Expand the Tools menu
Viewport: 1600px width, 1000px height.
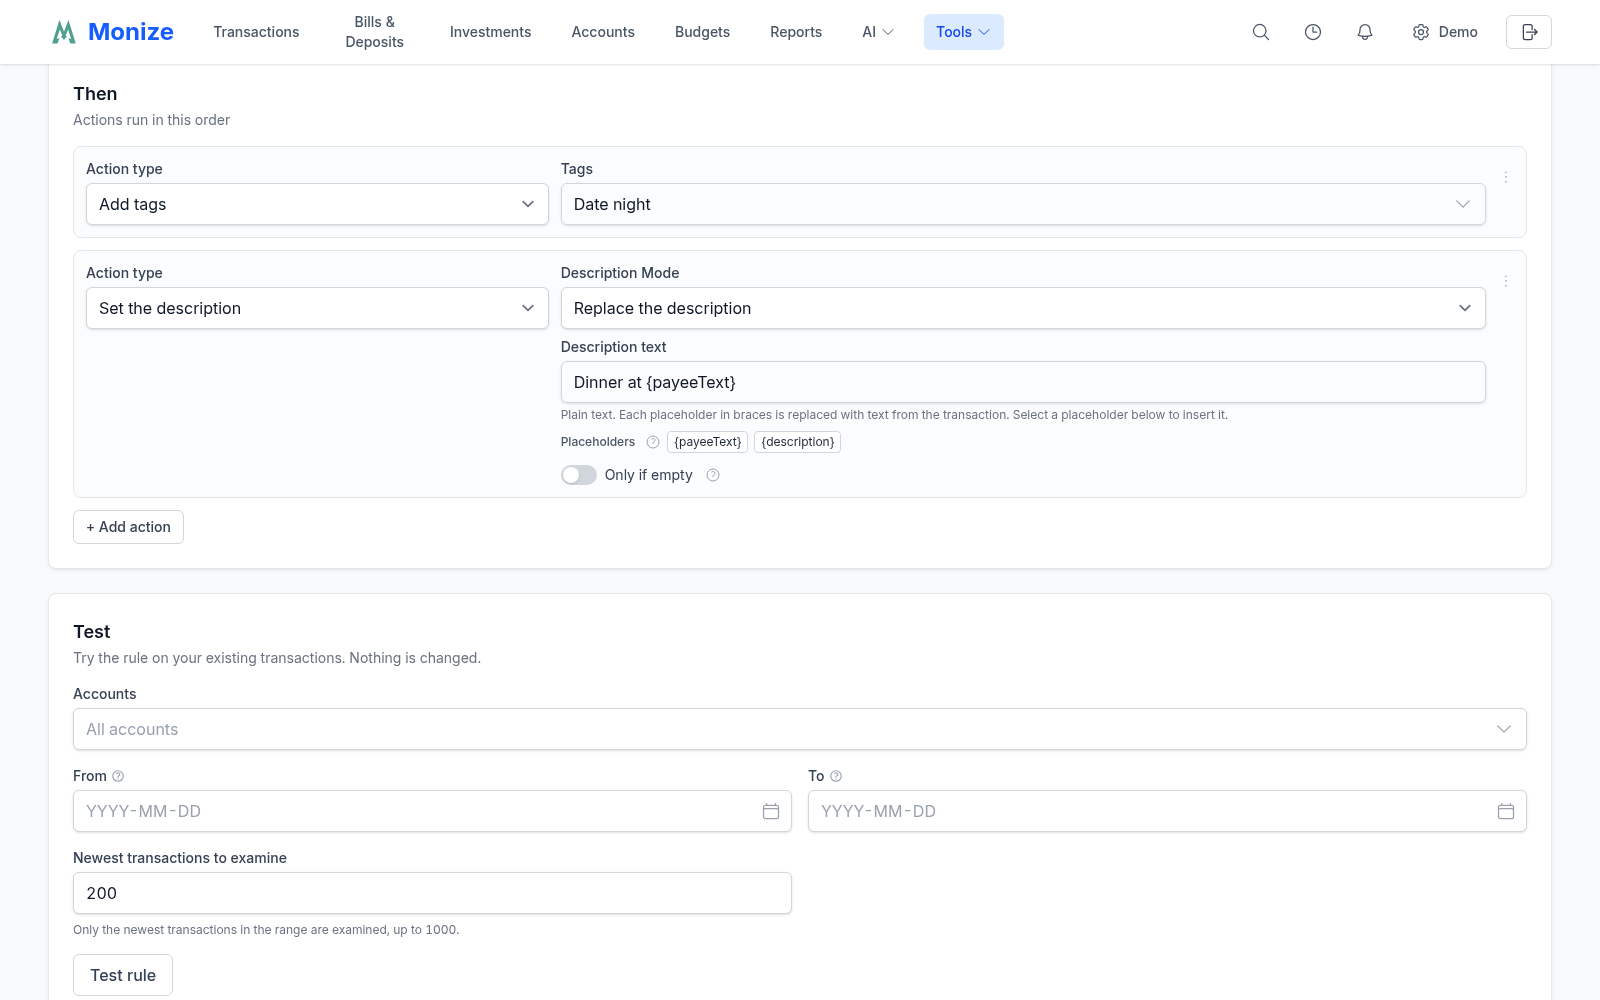tap(964, 32)
